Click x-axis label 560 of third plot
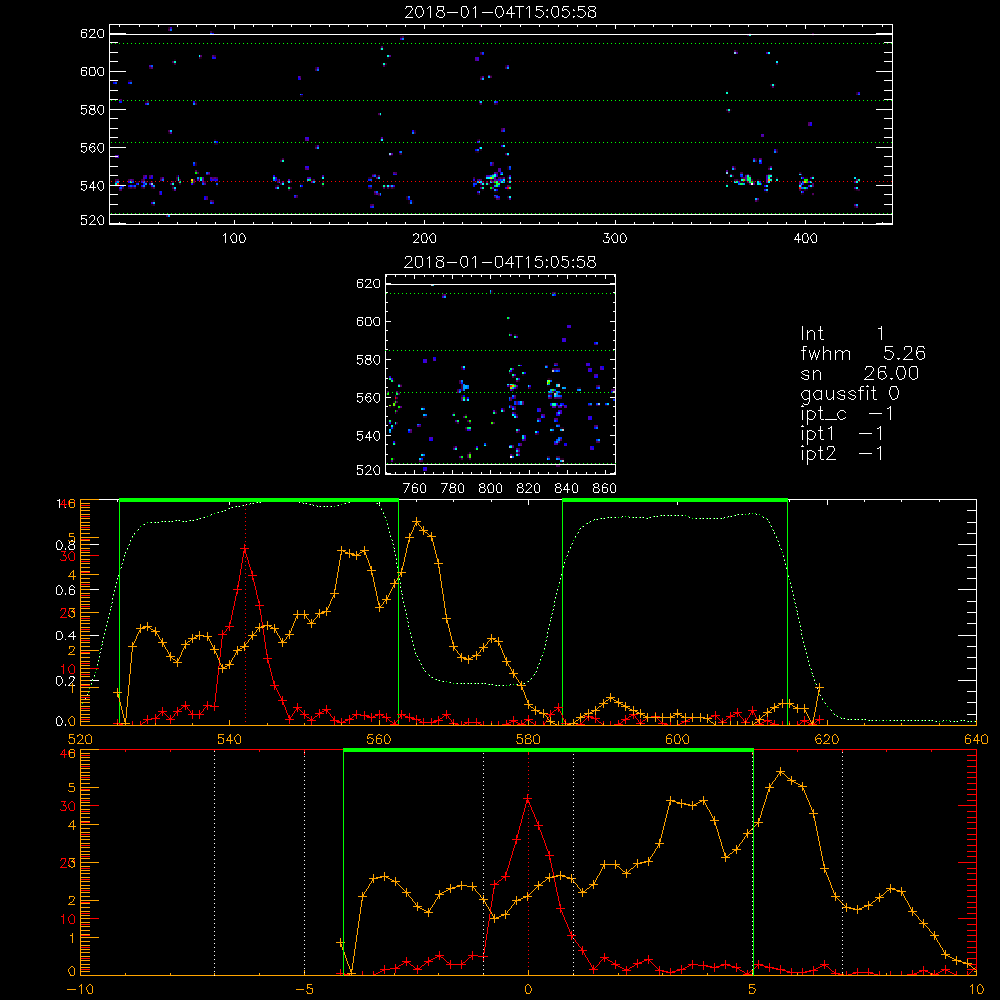The image size is (1000, 1000). coord(379,739)
